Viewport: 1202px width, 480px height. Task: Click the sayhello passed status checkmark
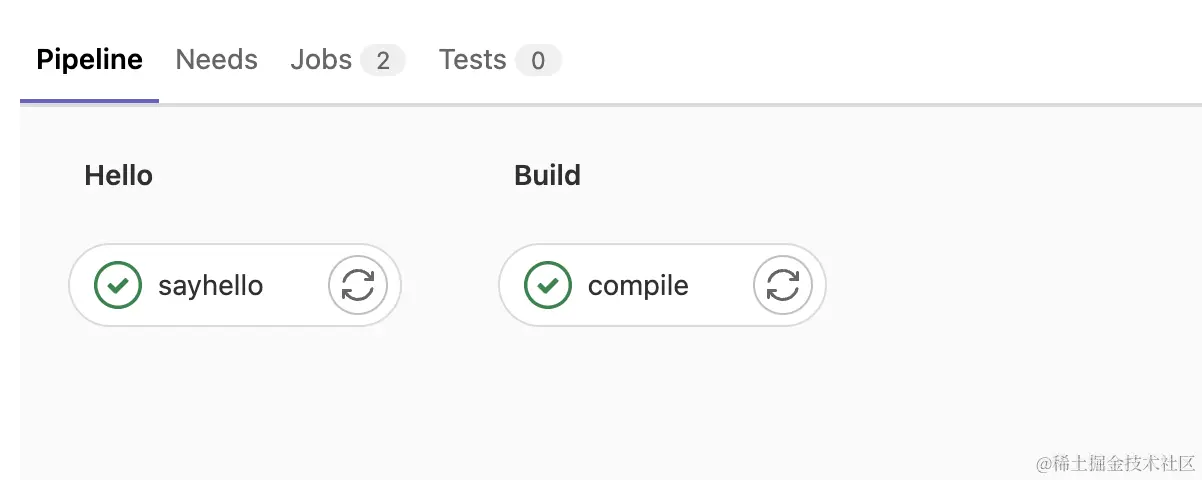point(118,285)
